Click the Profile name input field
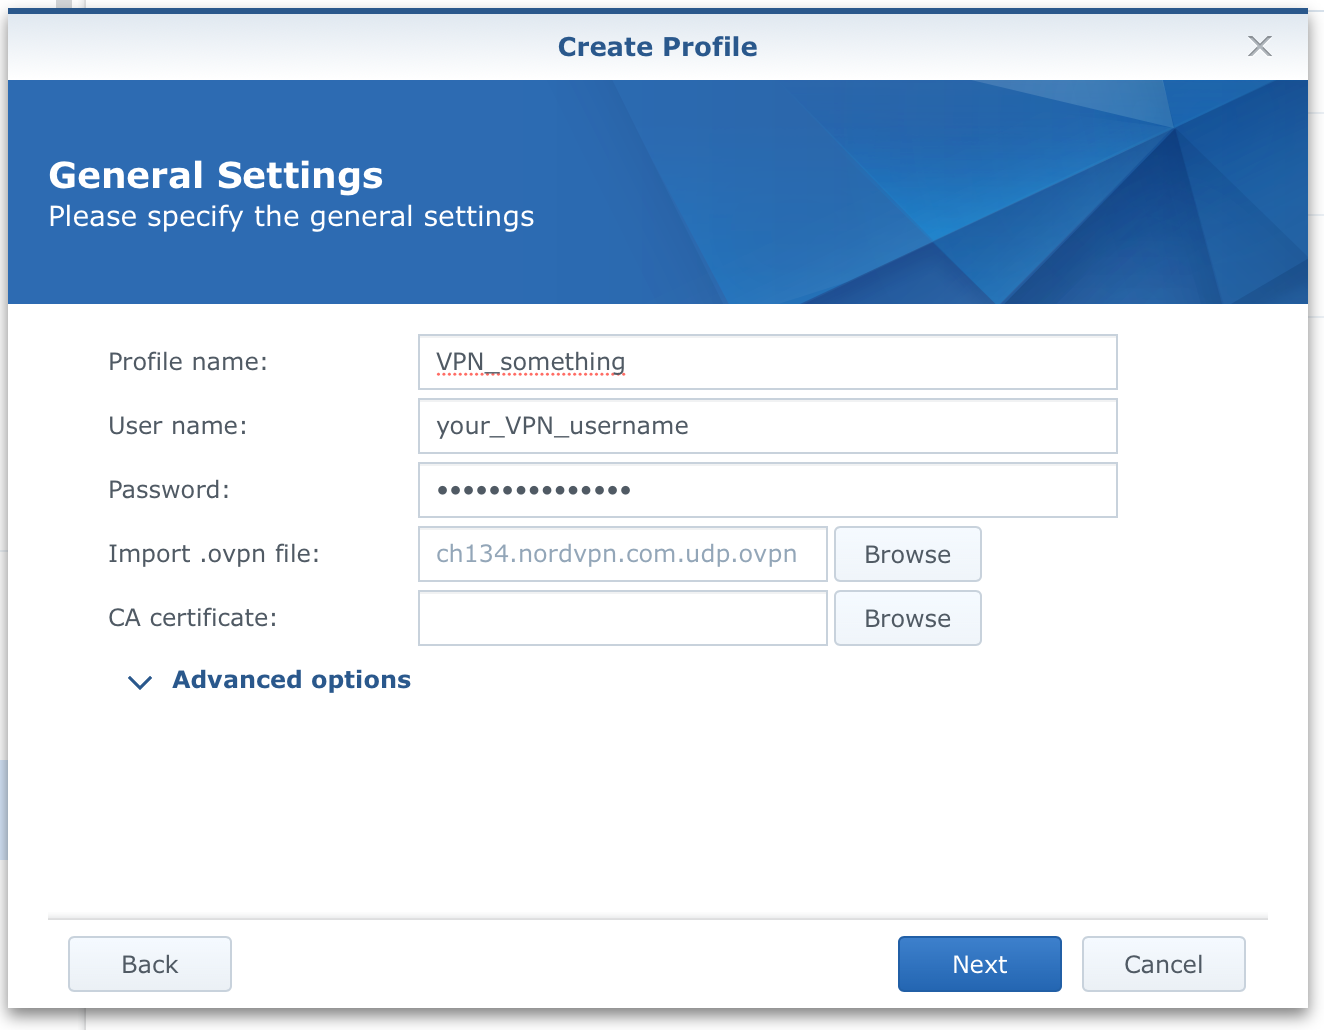The height and width of the screenshot is (1030, 1324). 767,362
